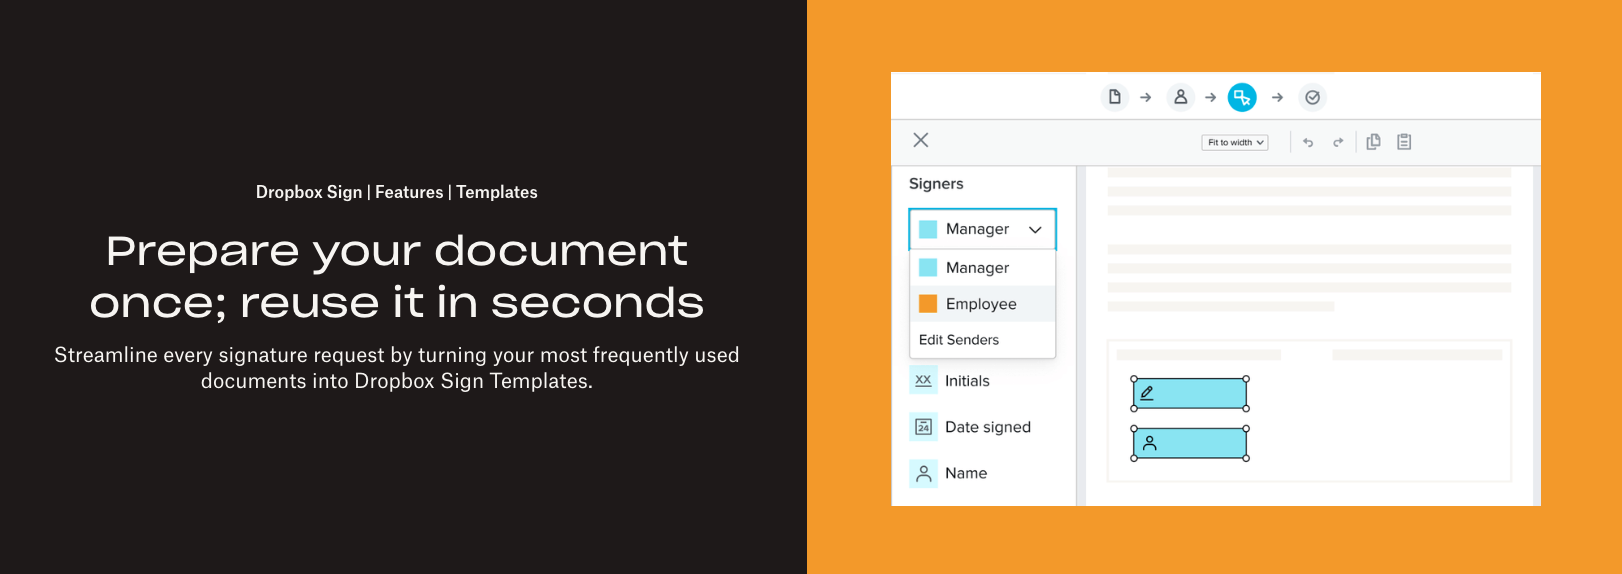1622x574 pixels.
Task: Click the headline 'Prepare your document once'
Action: (x=397, y=277)
